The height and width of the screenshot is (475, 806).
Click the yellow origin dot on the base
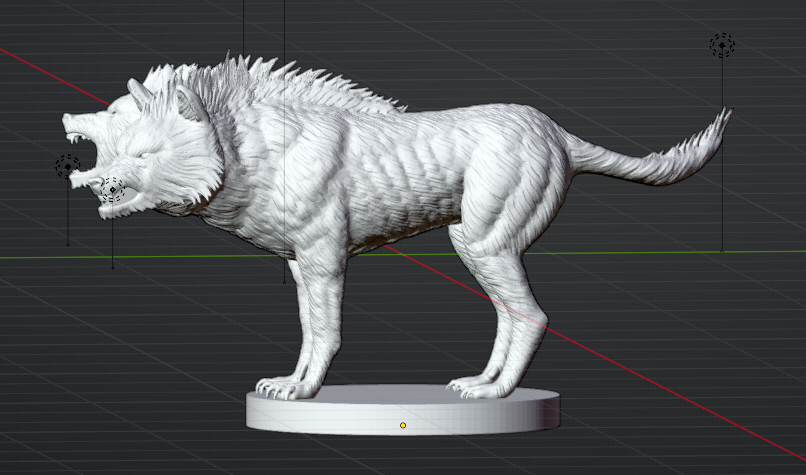403,425
